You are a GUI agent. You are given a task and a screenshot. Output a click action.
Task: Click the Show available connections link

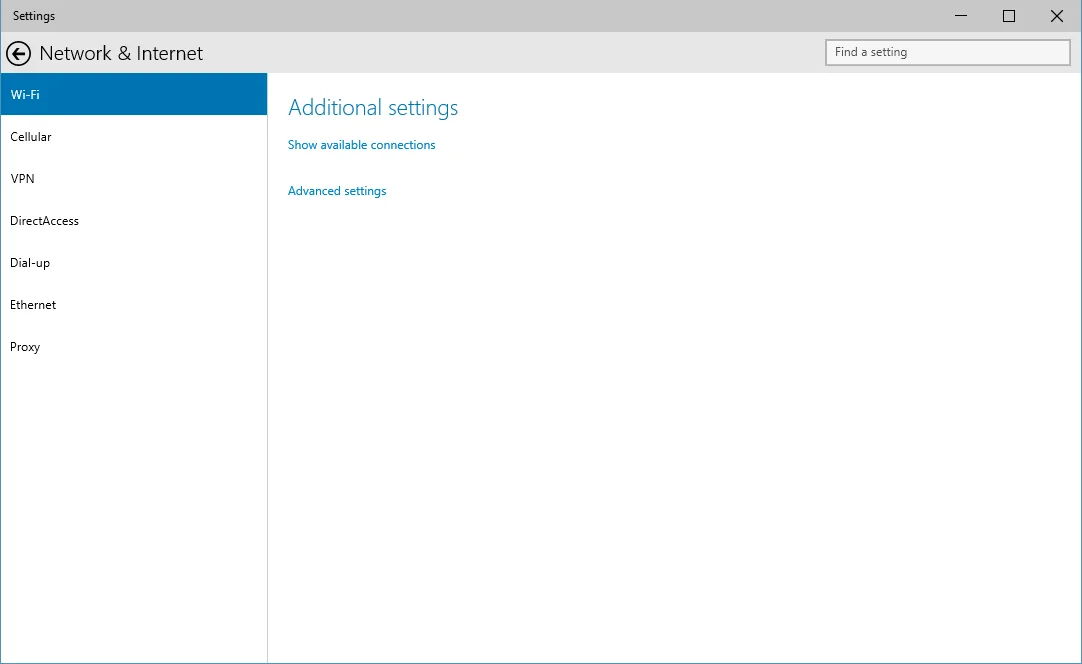click(x=362, y=145)
